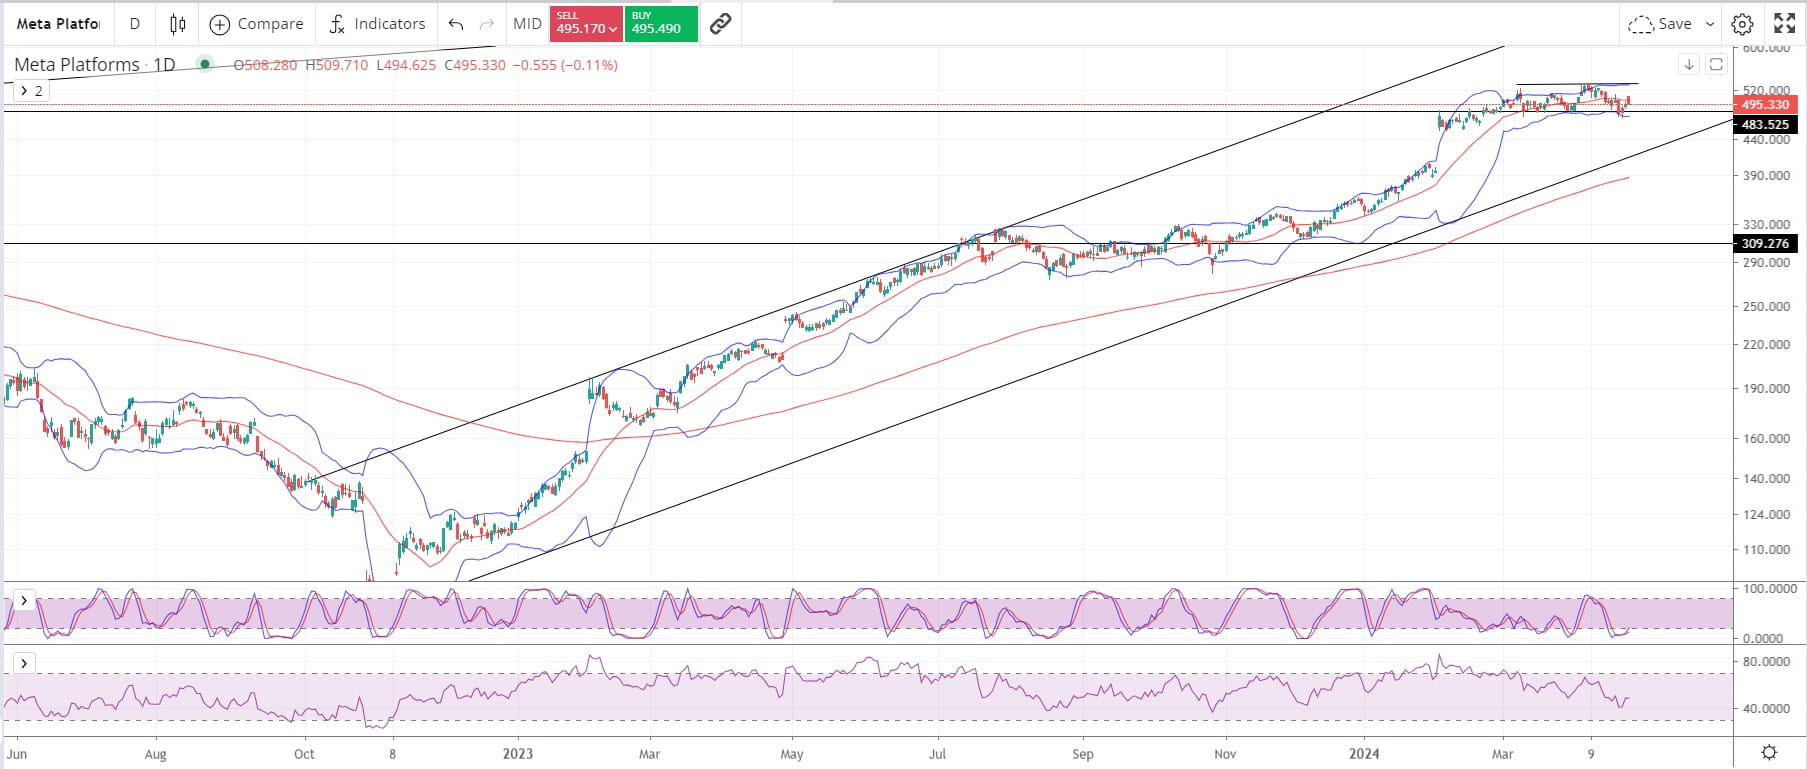Click the 495.330 current price label
This screenshot has height=769, width=1807.
[1765, 104]
